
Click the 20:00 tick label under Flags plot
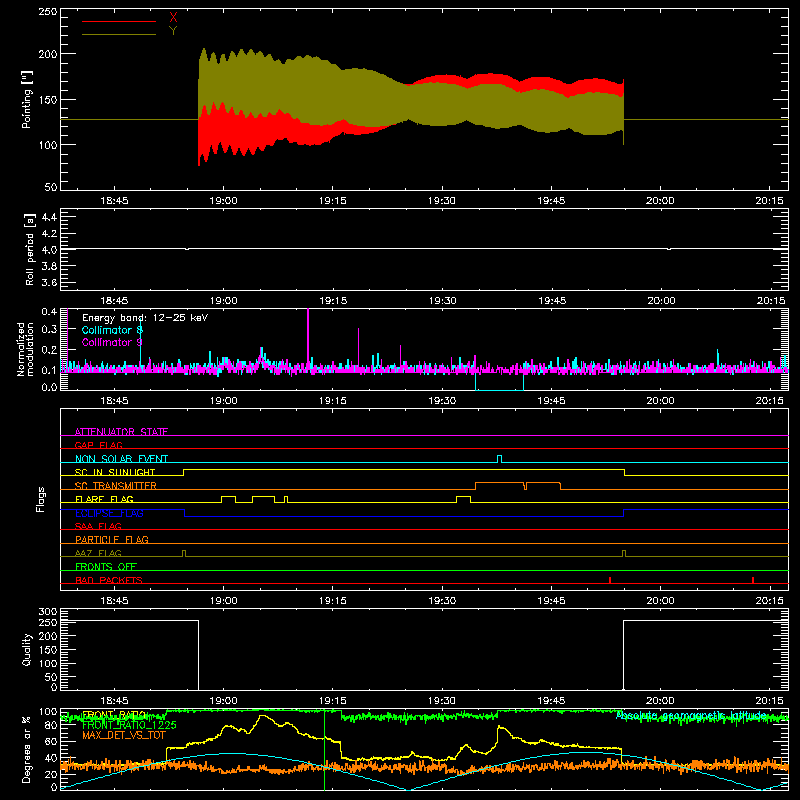660,601
